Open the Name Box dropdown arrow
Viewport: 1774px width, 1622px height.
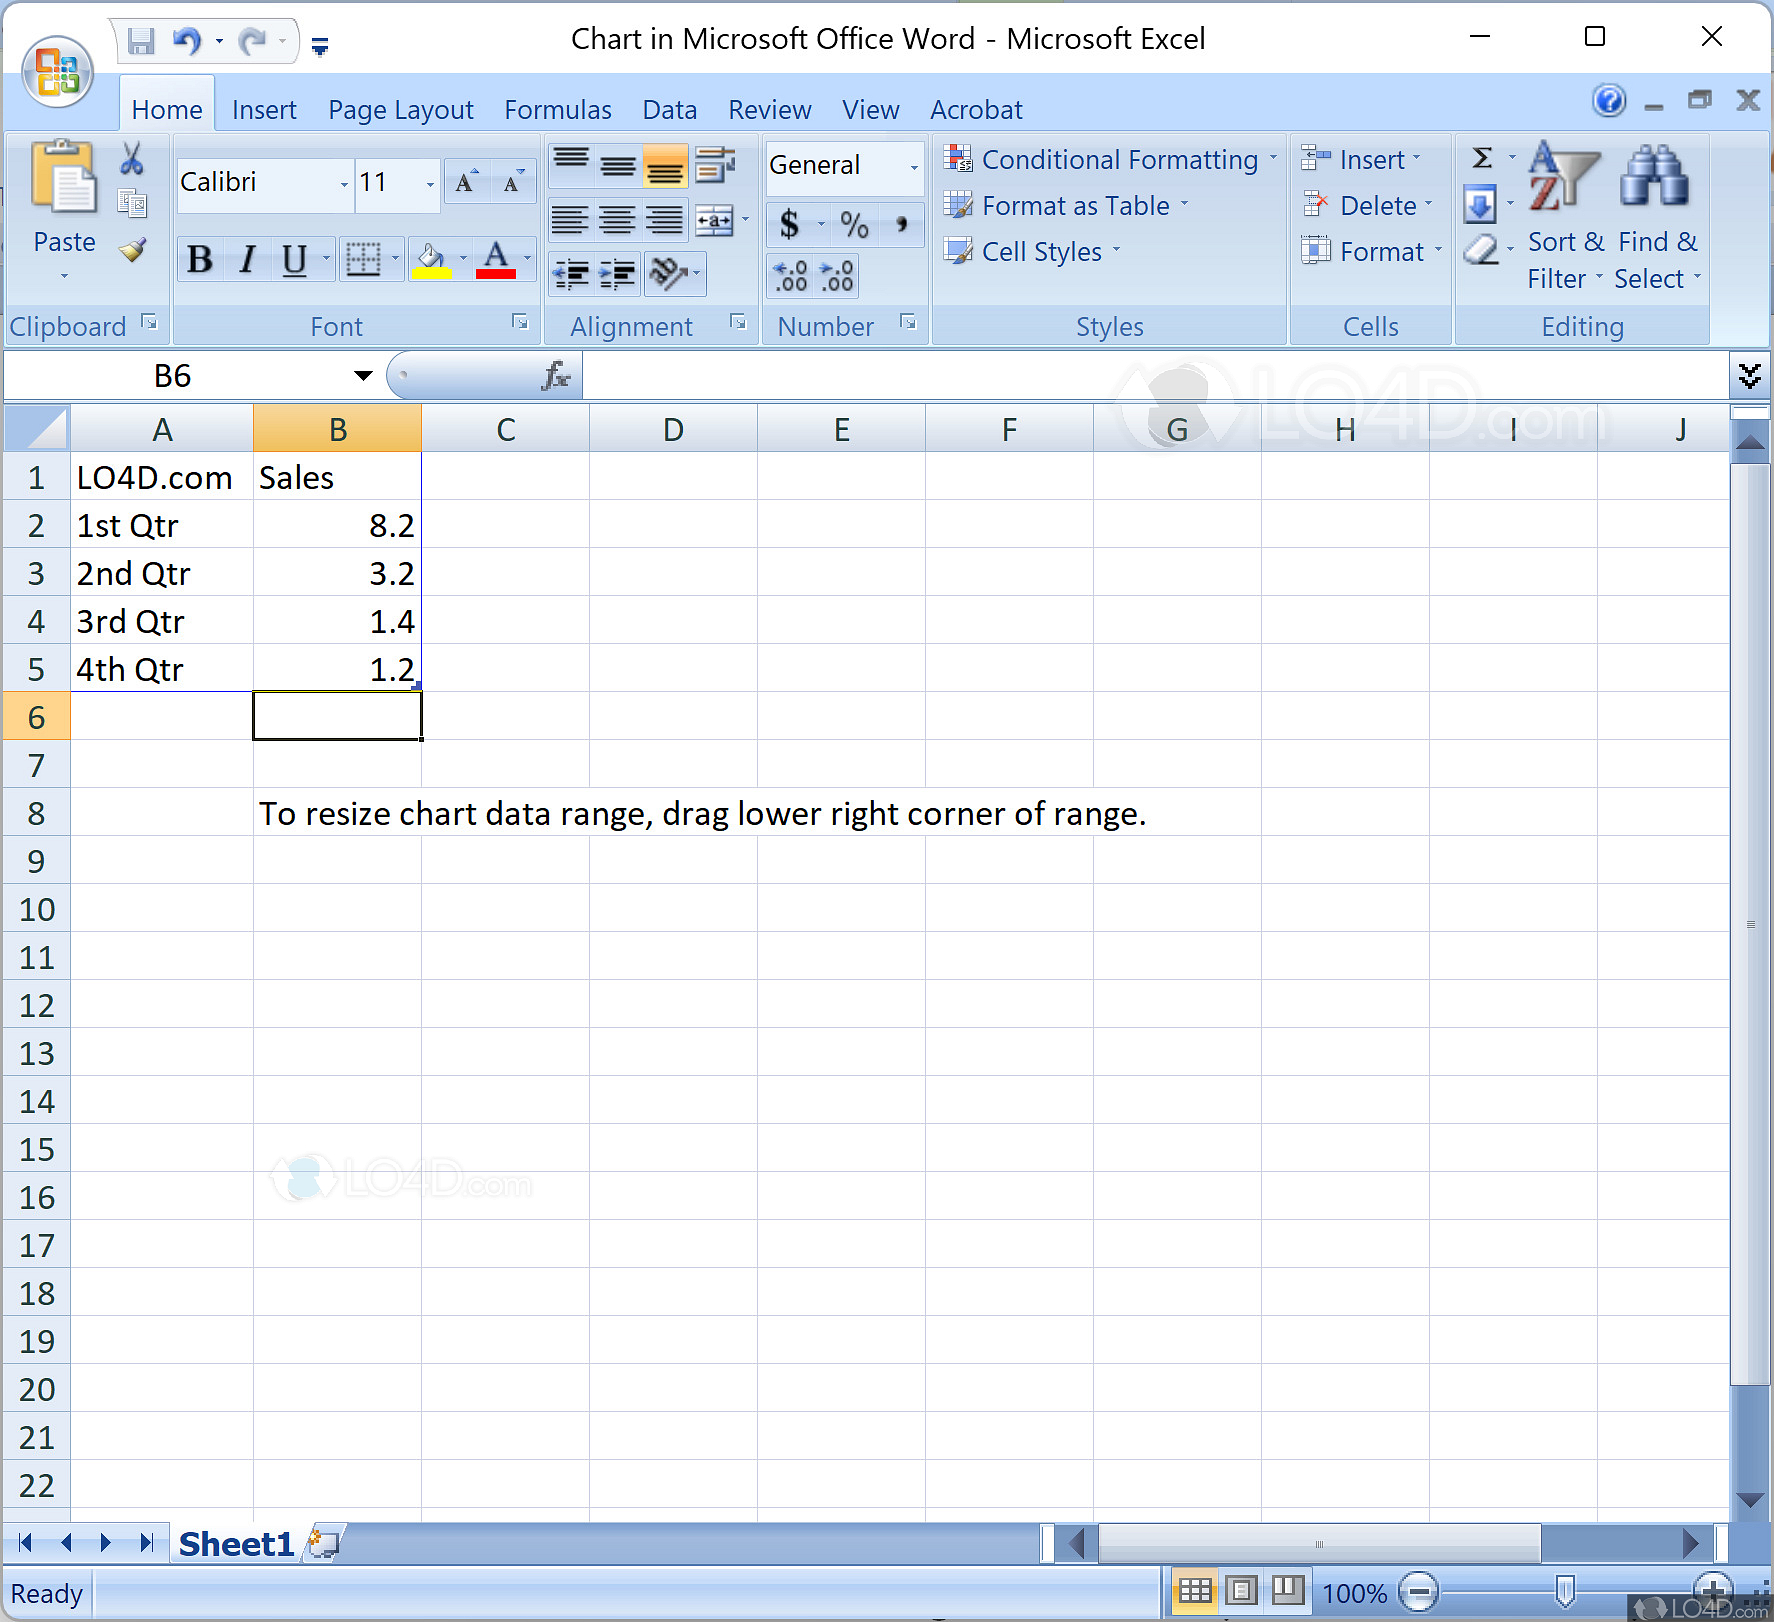[x=362, y=376]
